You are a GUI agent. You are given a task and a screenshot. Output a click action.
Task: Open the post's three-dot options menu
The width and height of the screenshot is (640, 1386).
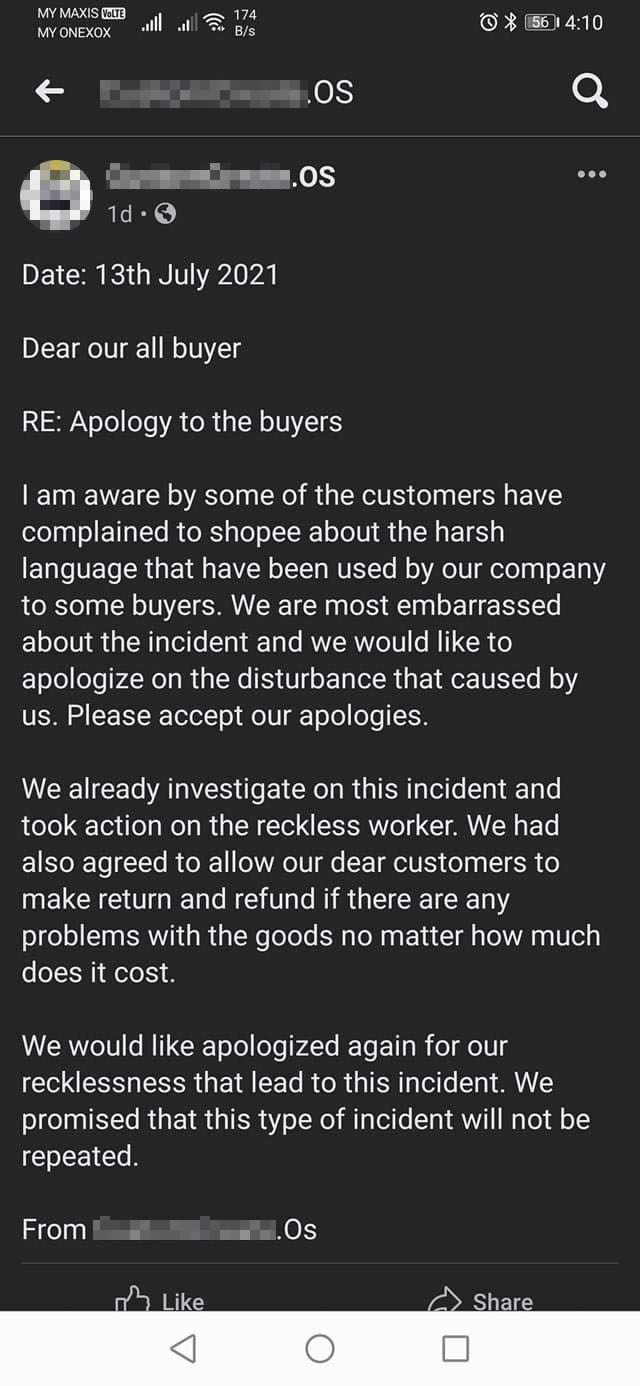tap(591, 174)
